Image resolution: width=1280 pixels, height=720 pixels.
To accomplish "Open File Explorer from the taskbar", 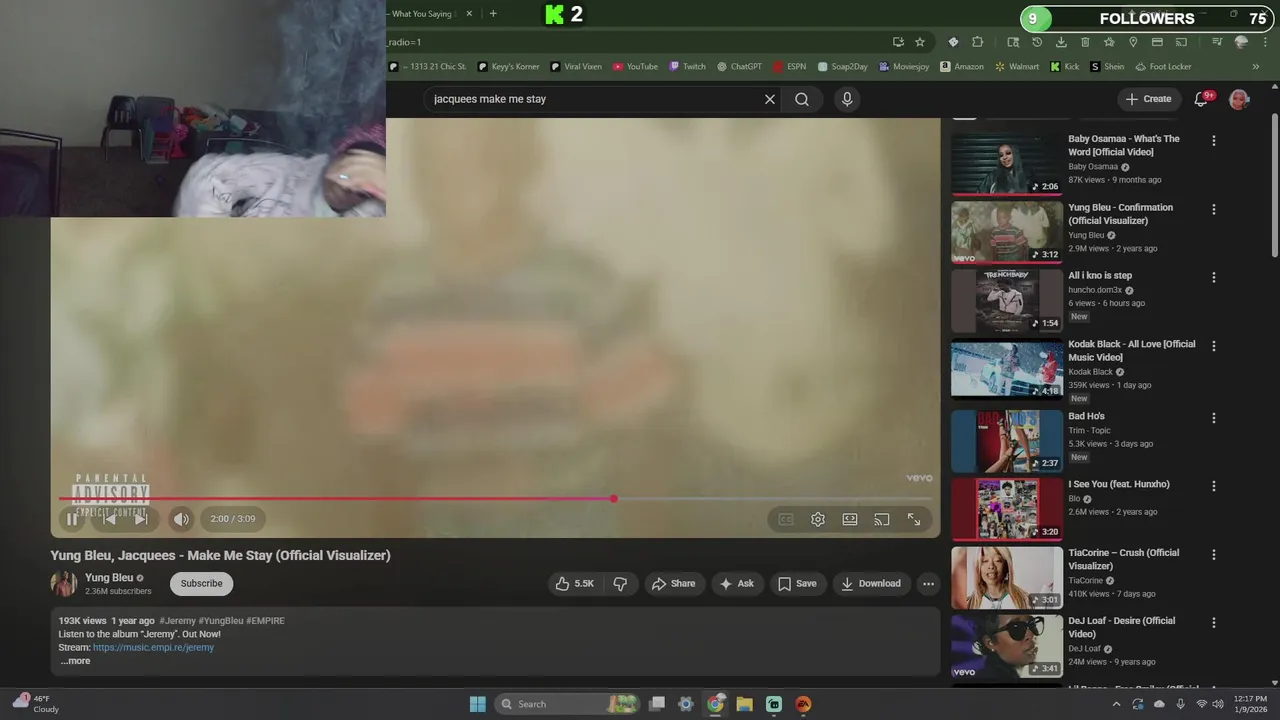I will click(744, 704).
